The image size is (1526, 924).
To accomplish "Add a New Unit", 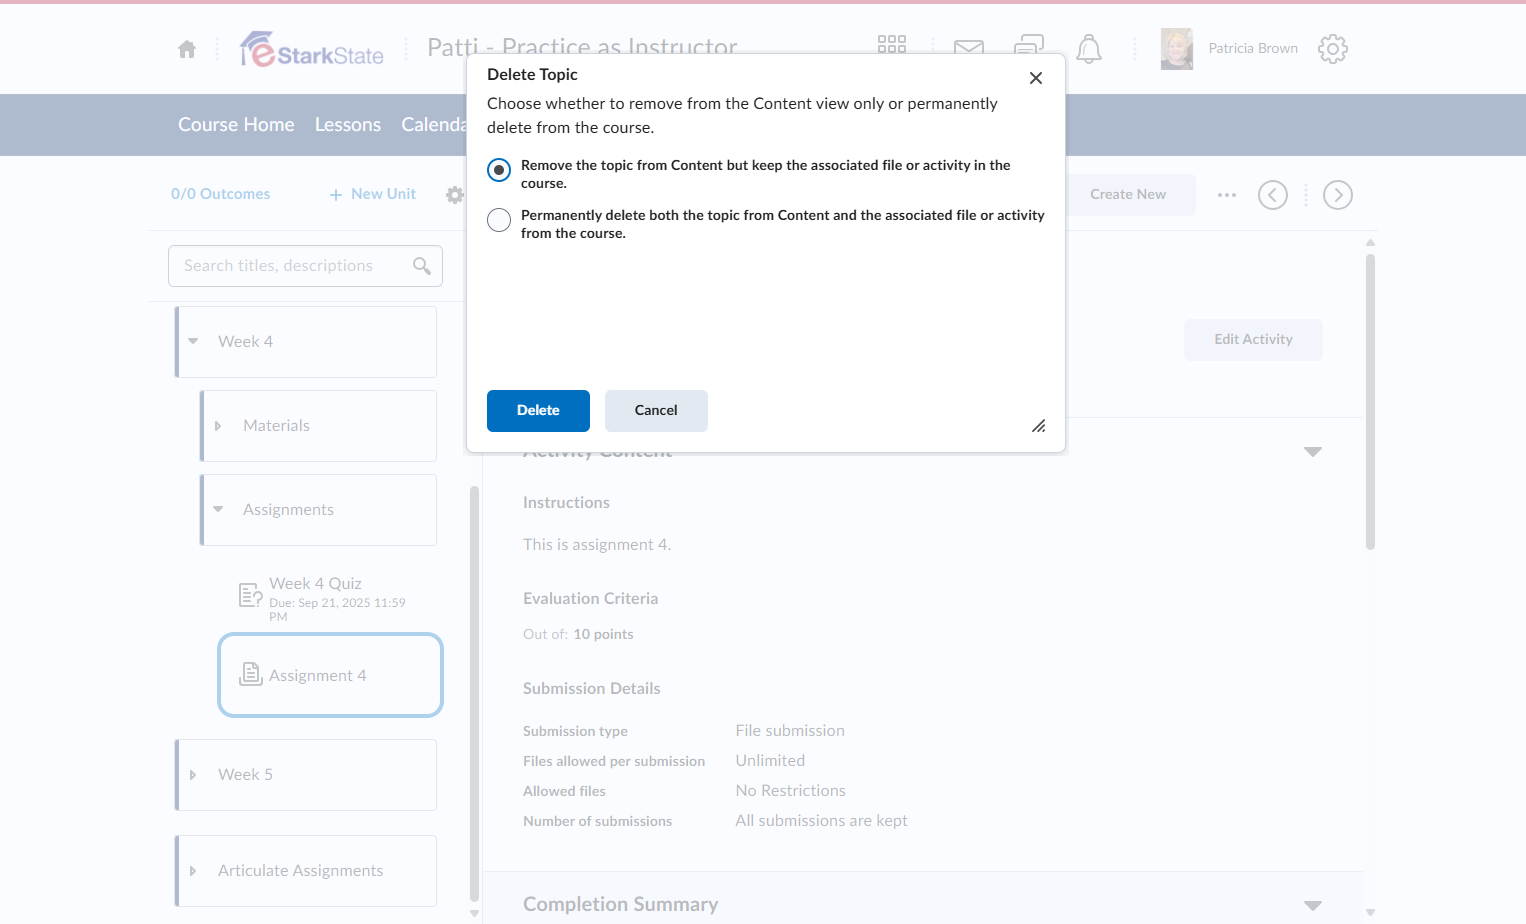I will (373, 194).
